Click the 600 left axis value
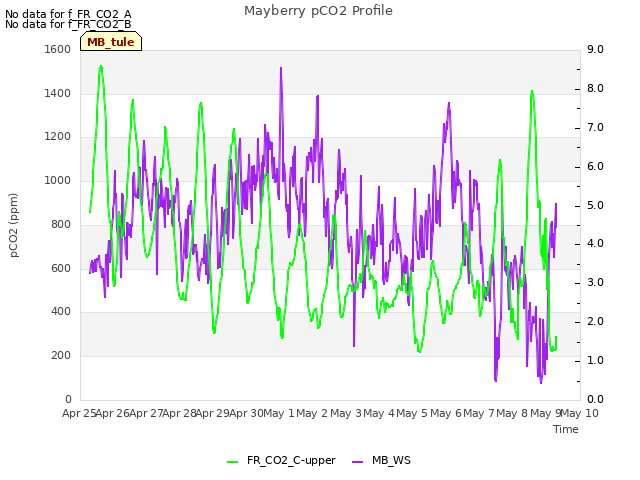Screen dimensions: 640x480 61,269
